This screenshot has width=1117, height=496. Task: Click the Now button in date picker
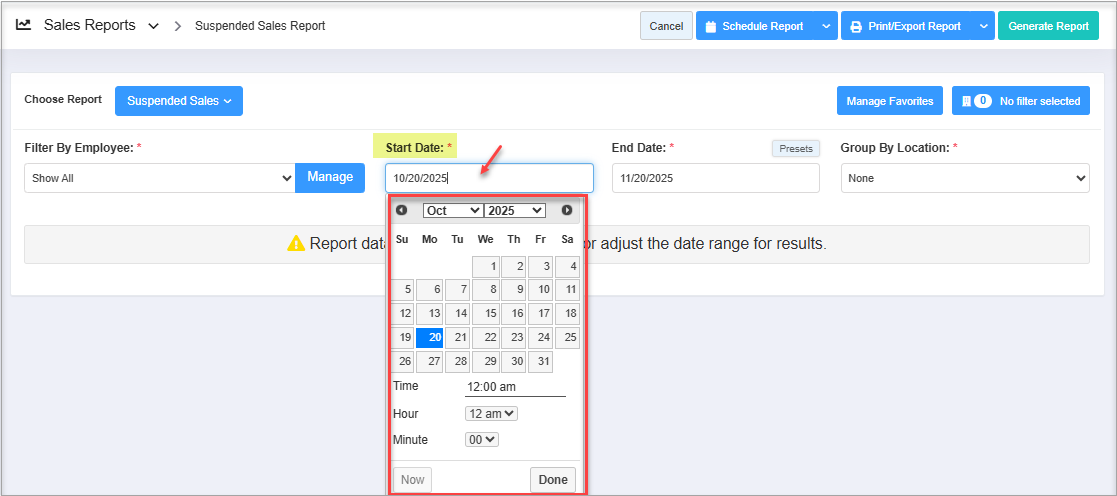[x=412, y=480]
